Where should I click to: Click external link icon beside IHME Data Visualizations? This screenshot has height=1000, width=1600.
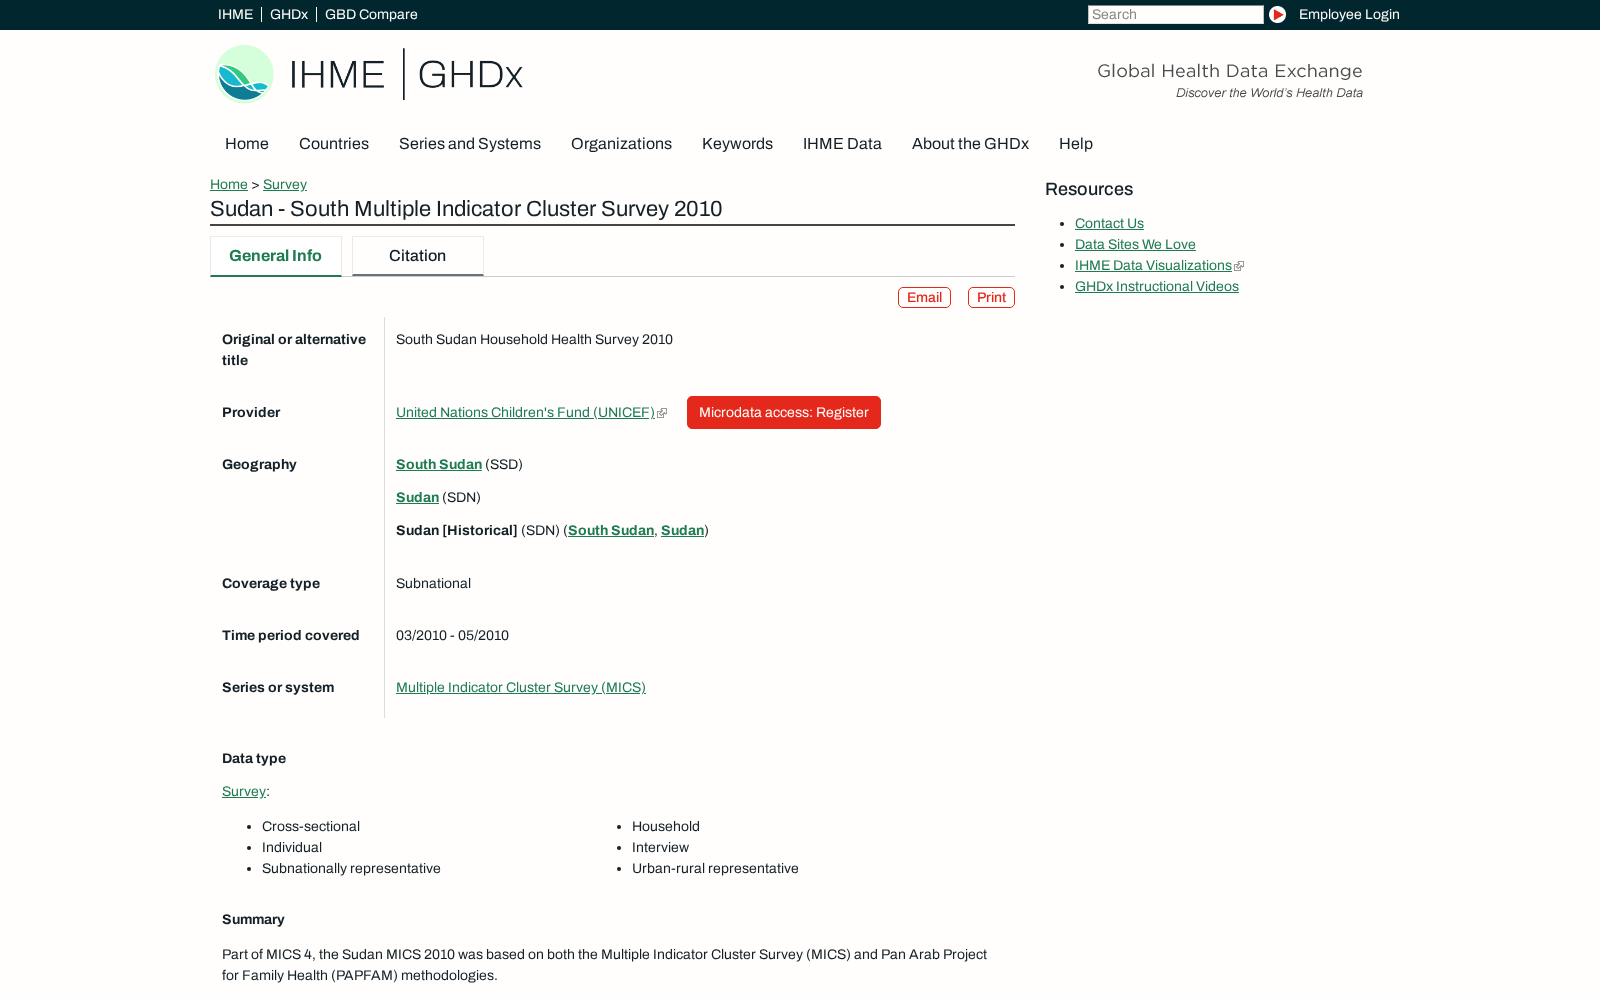point(1239,266)
